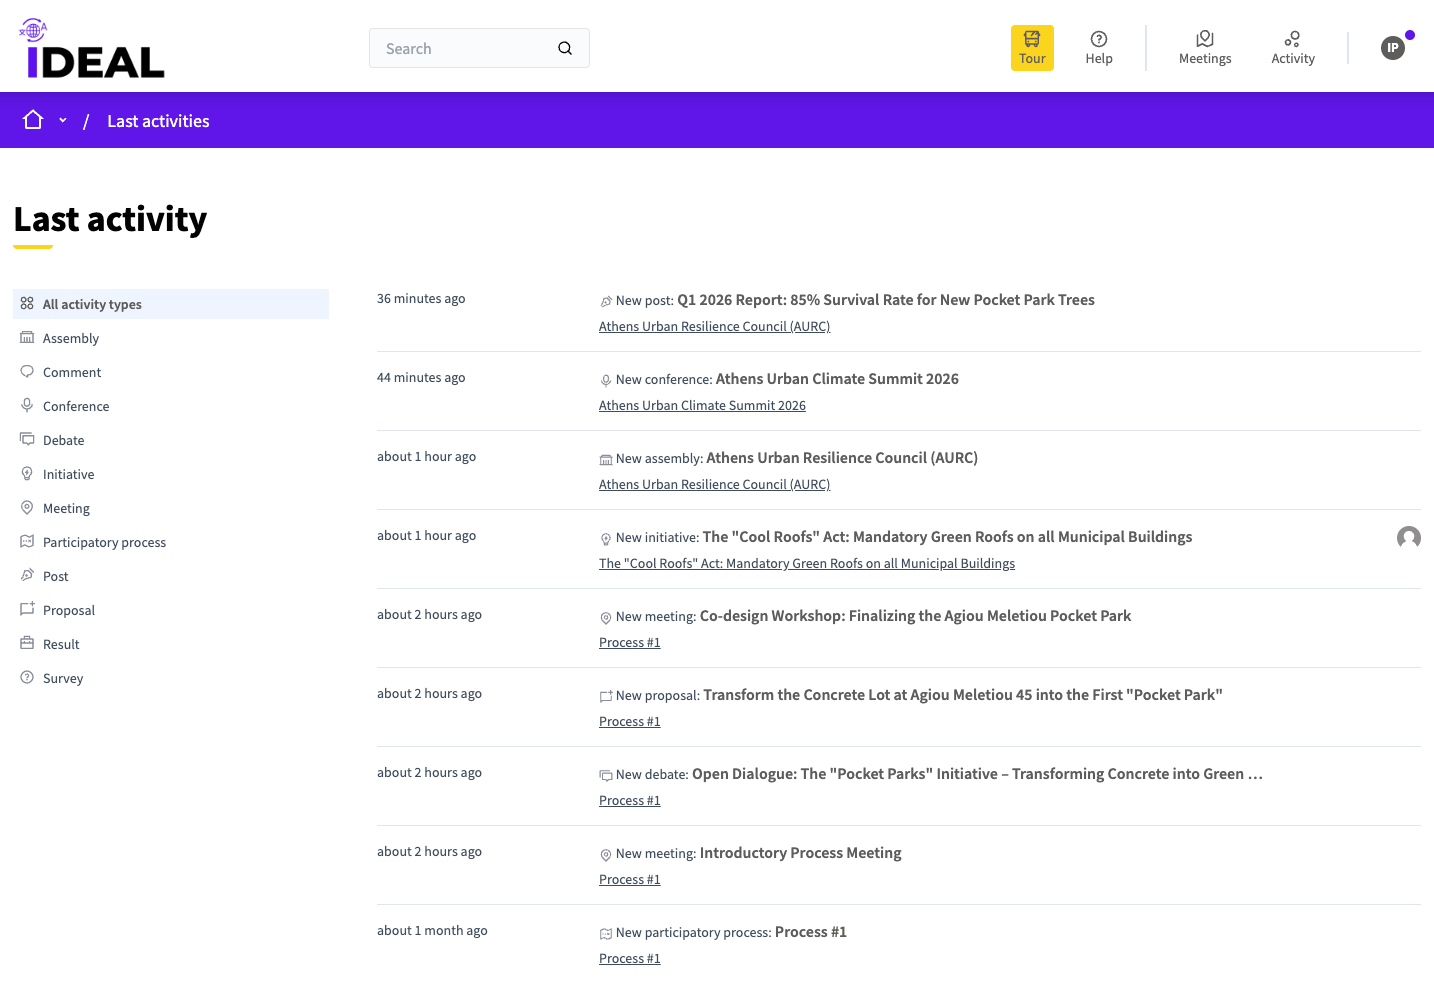This screenshot has height=994, width=1434.
Task: Open the Athens Urban Climate Summit 2026 link
Action: pos(702,405)
